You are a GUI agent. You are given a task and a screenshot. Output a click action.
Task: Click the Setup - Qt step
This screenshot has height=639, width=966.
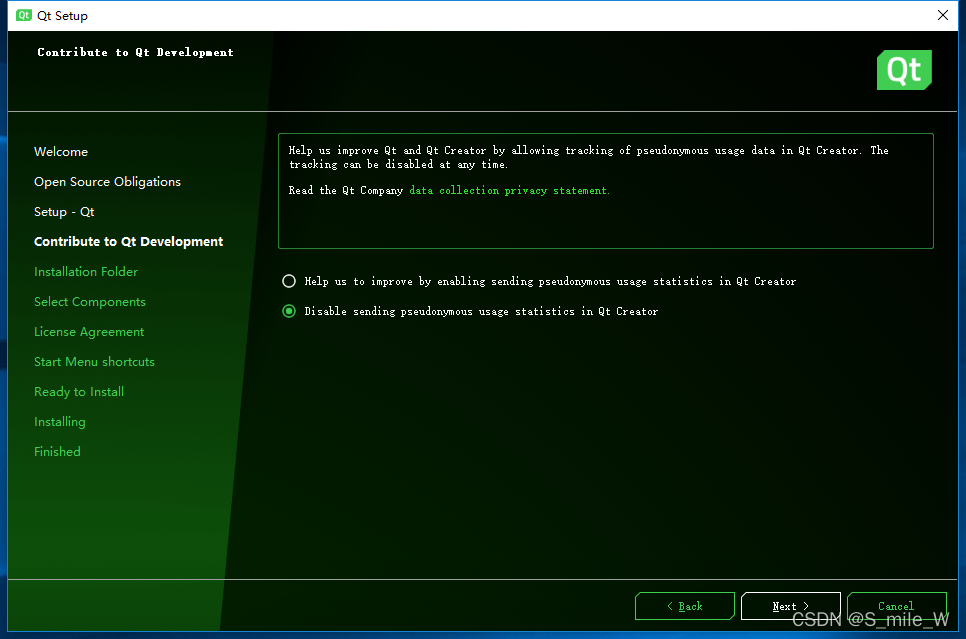(64, 212)
